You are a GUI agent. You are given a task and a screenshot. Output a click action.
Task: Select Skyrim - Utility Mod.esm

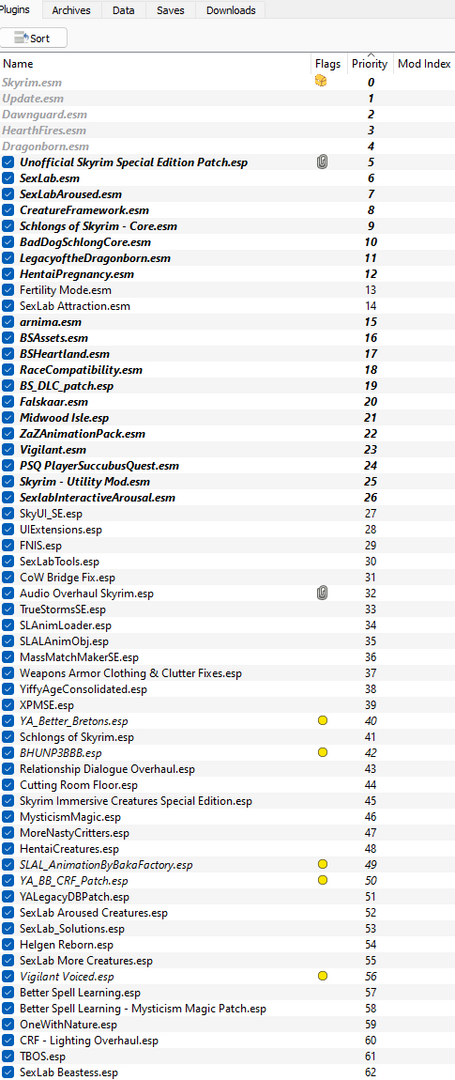click(x=227, y=481)
